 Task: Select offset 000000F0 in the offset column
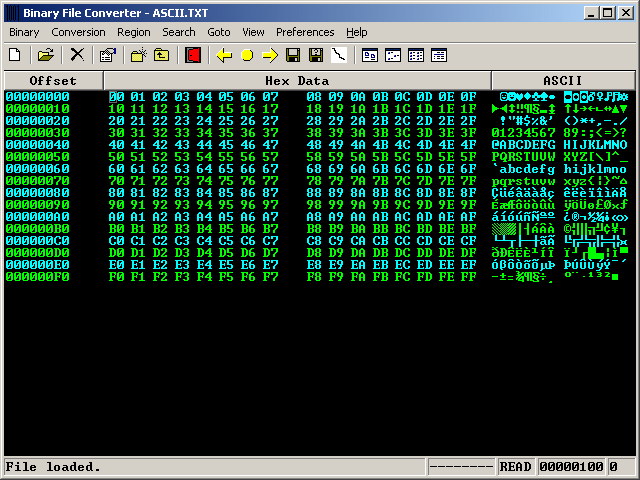tap(38, 277)
